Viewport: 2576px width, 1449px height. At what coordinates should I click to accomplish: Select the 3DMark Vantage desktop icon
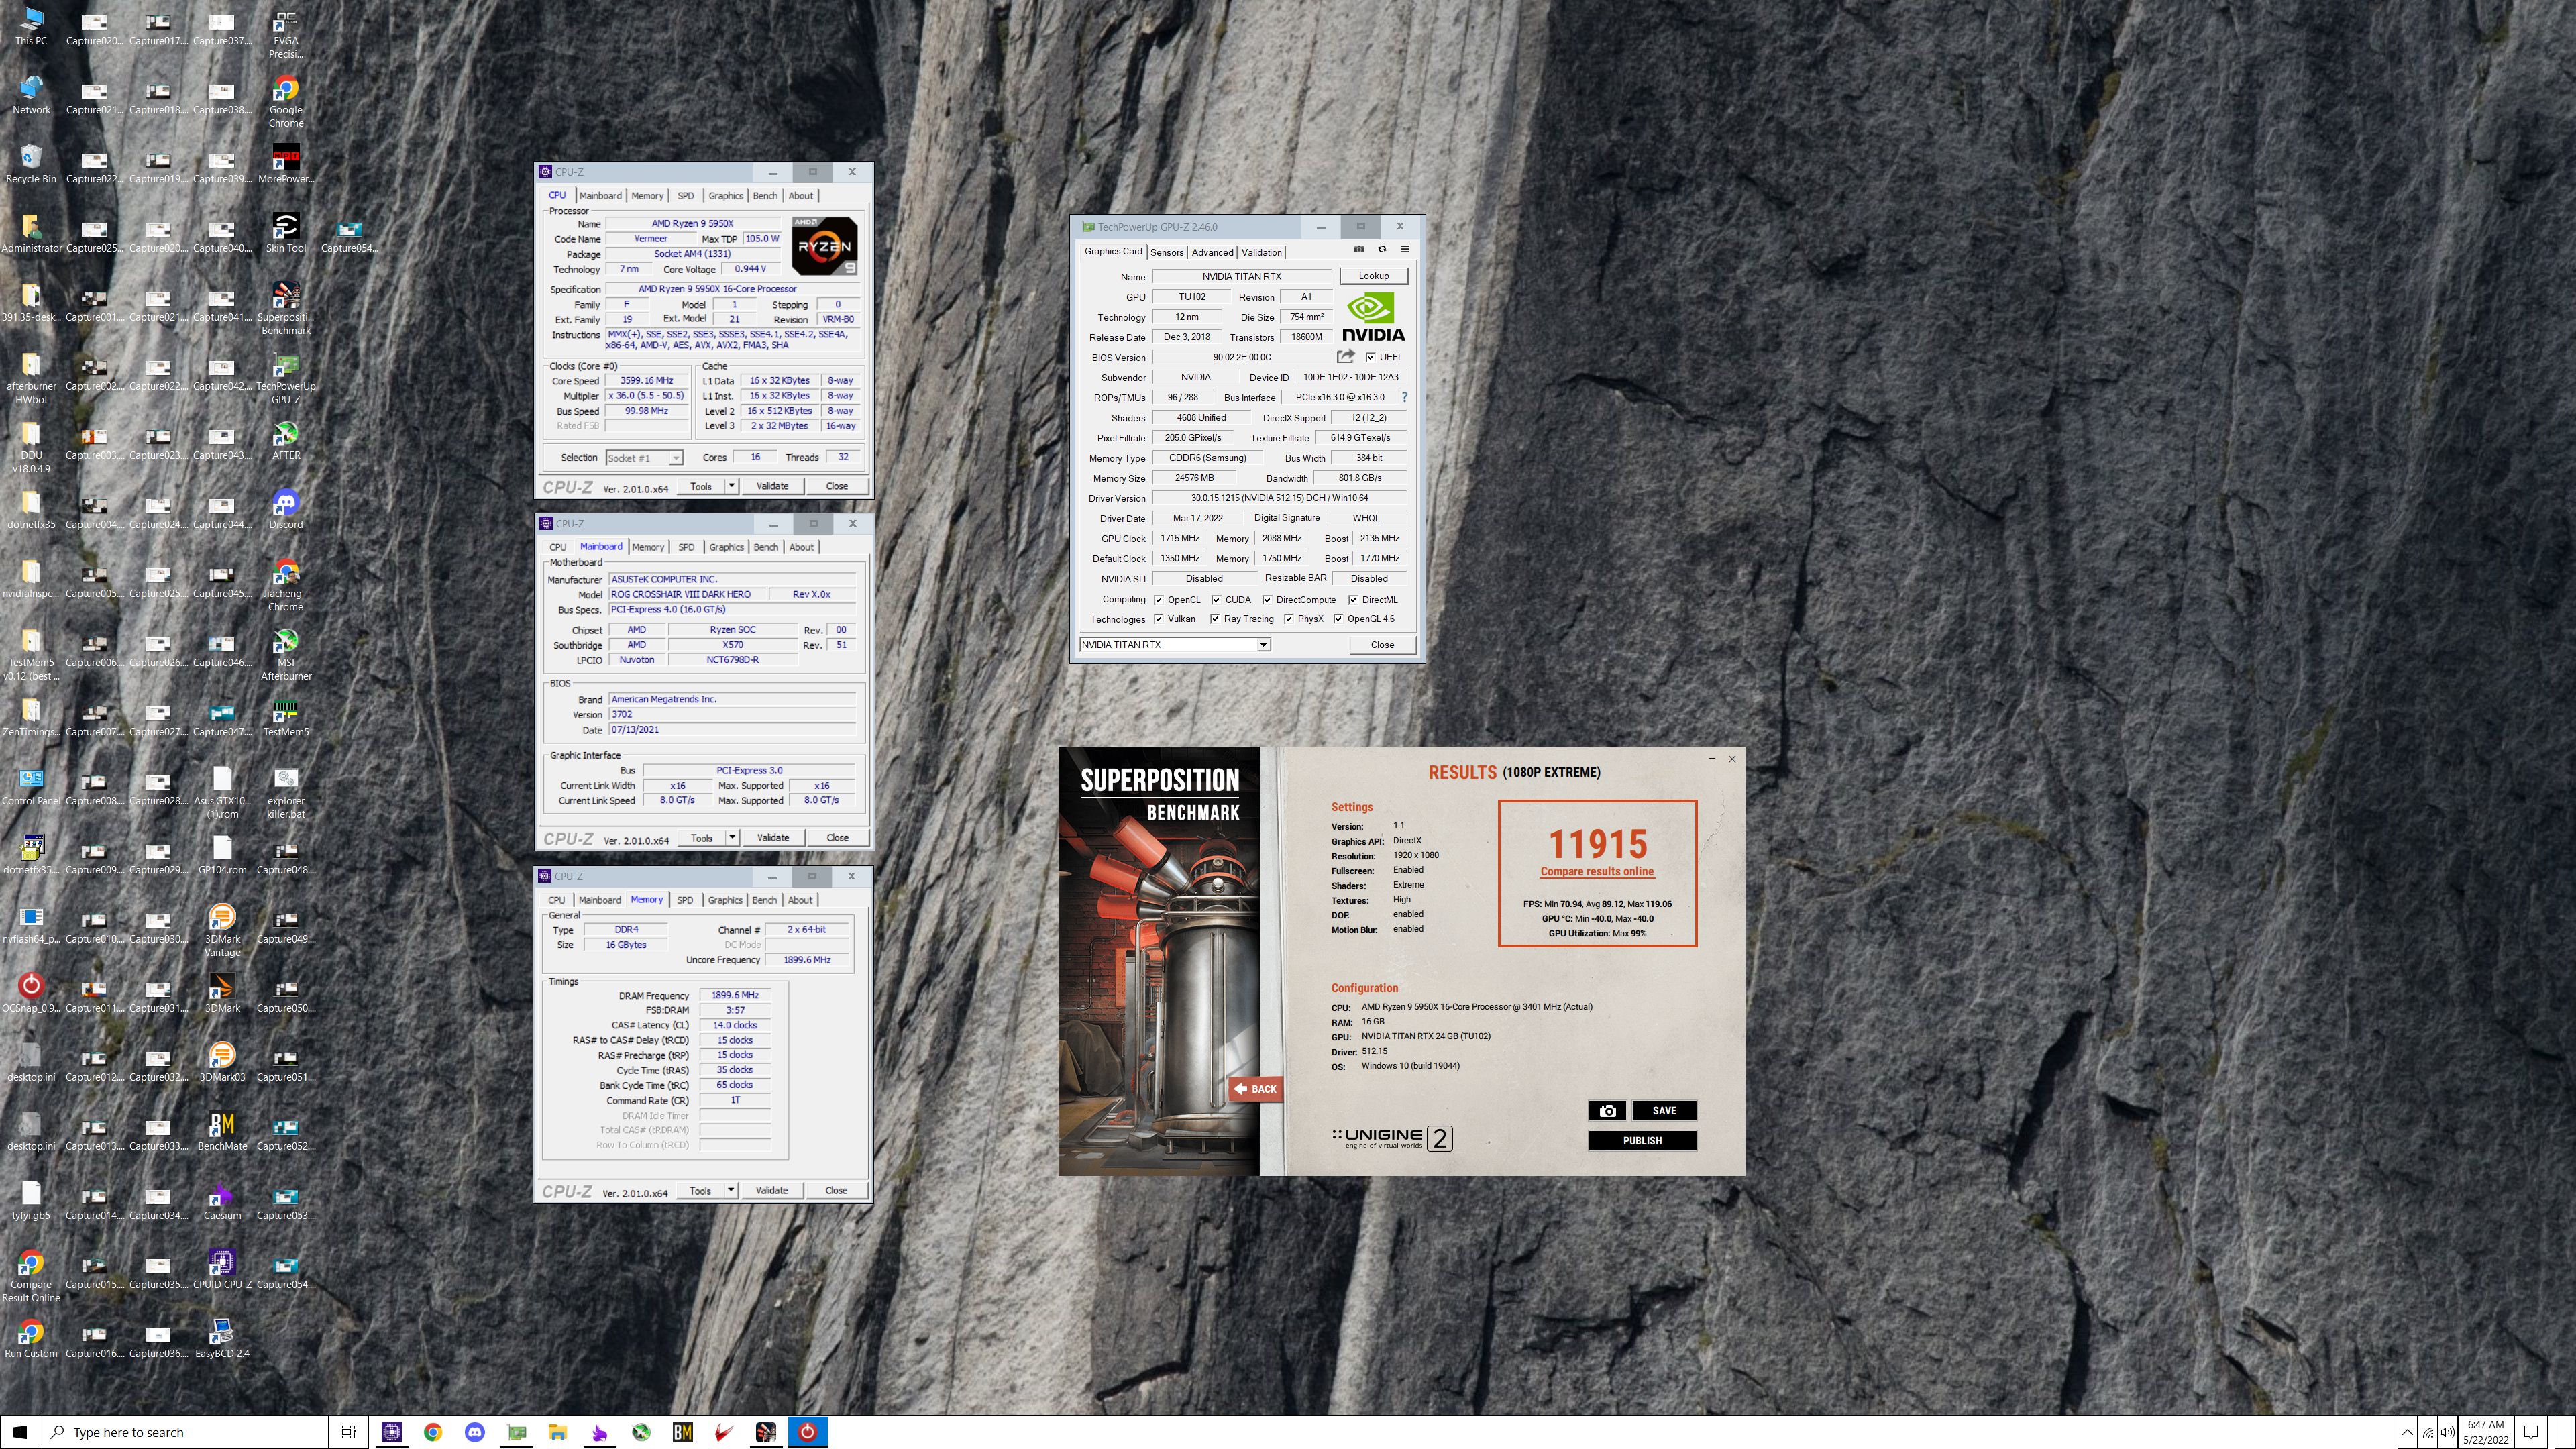(x=222, y=930)
